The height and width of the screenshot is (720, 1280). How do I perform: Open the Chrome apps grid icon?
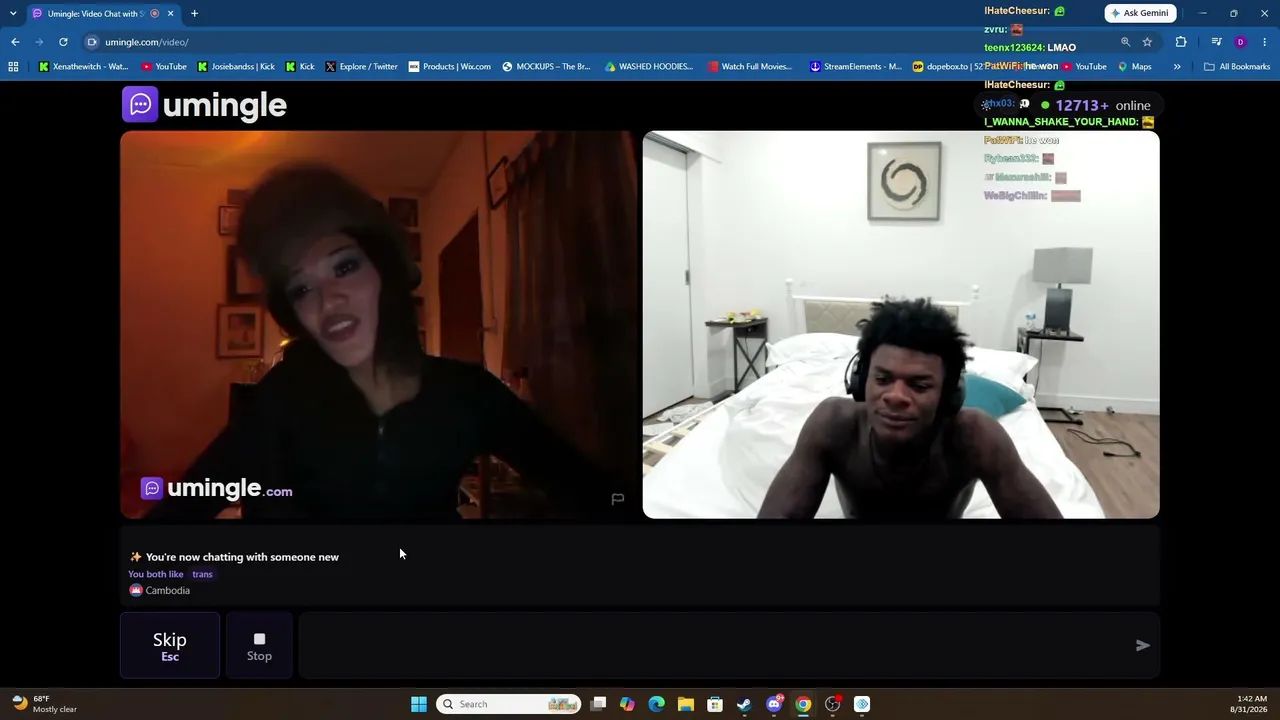(x=13, y=67)
